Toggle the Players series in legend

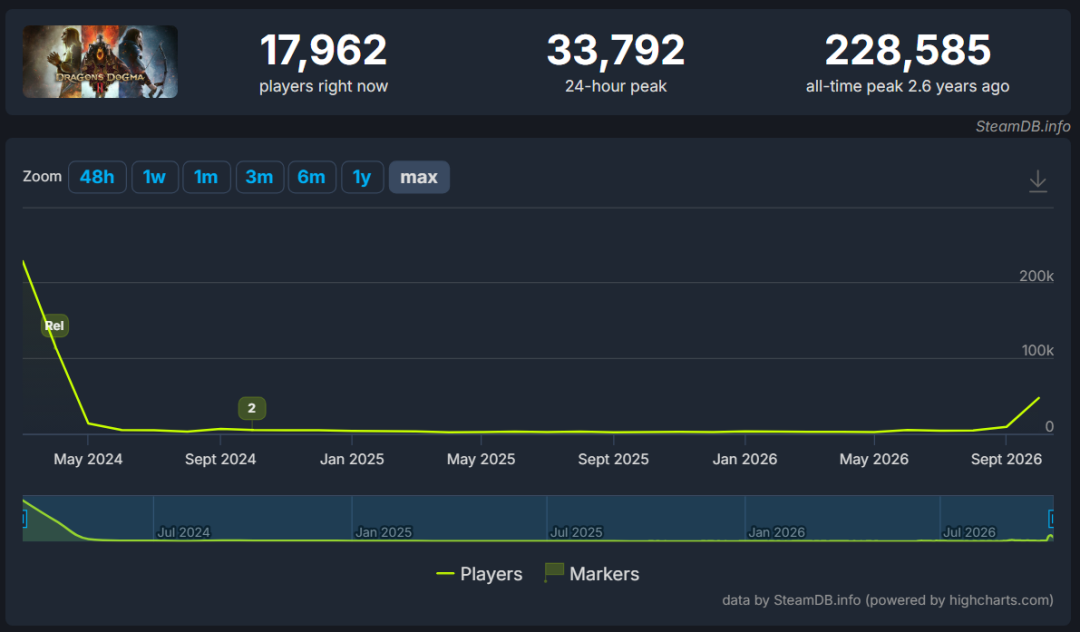479,573
